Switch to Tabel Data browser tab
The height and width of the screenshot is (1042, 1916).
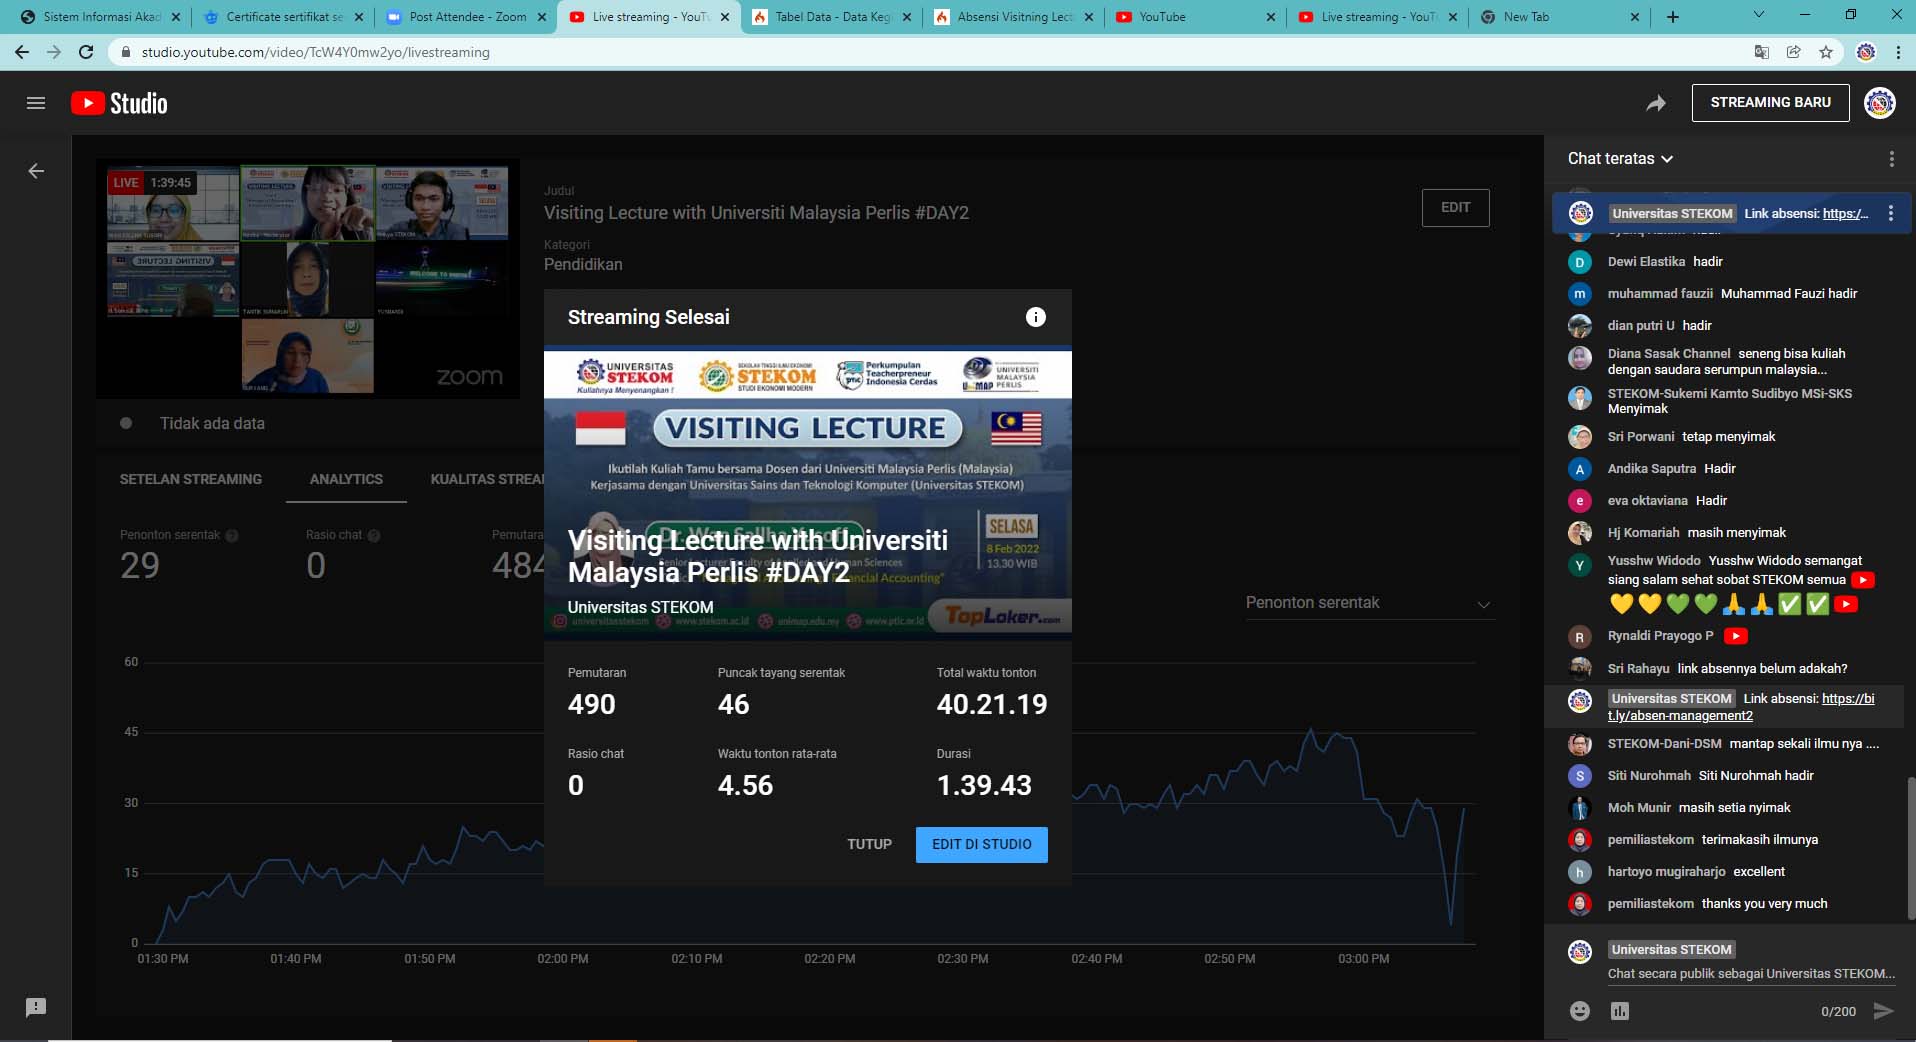tap(832, 17)
